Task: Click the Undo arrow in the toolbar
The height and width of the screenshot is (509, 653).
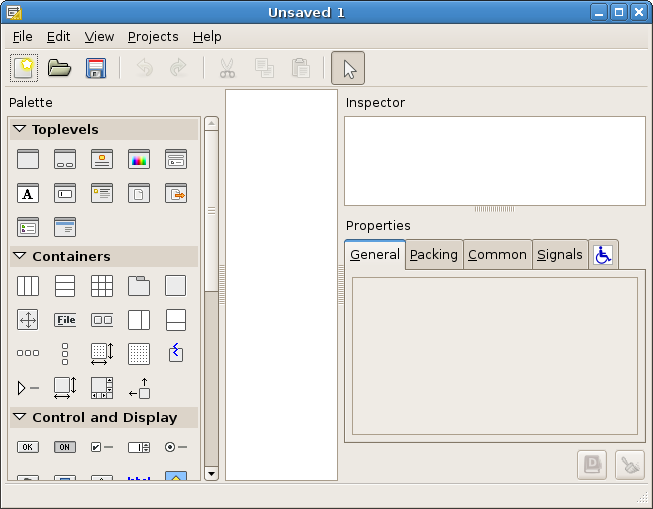Action: pyautogui.click(x=145, y=68)
